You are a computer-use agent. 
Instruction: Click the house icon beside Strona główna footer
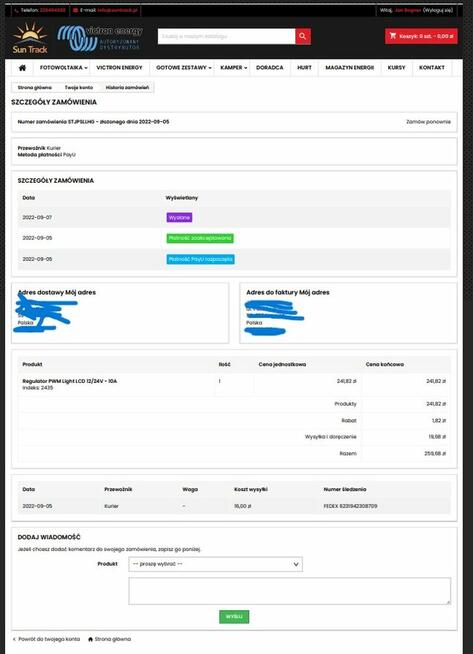pyautogui.click(x=91, y=639)
